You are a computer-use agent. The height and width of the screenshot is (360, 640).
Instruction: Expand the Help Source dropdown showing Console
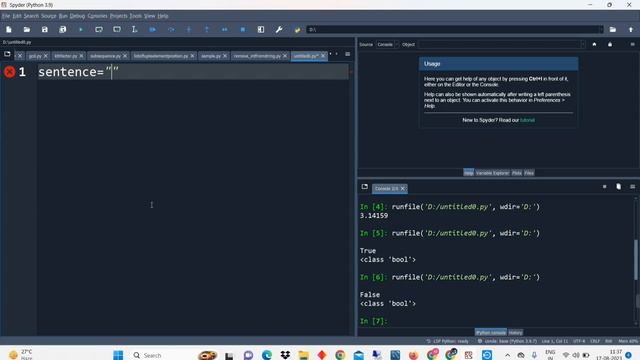pos(388,44)
